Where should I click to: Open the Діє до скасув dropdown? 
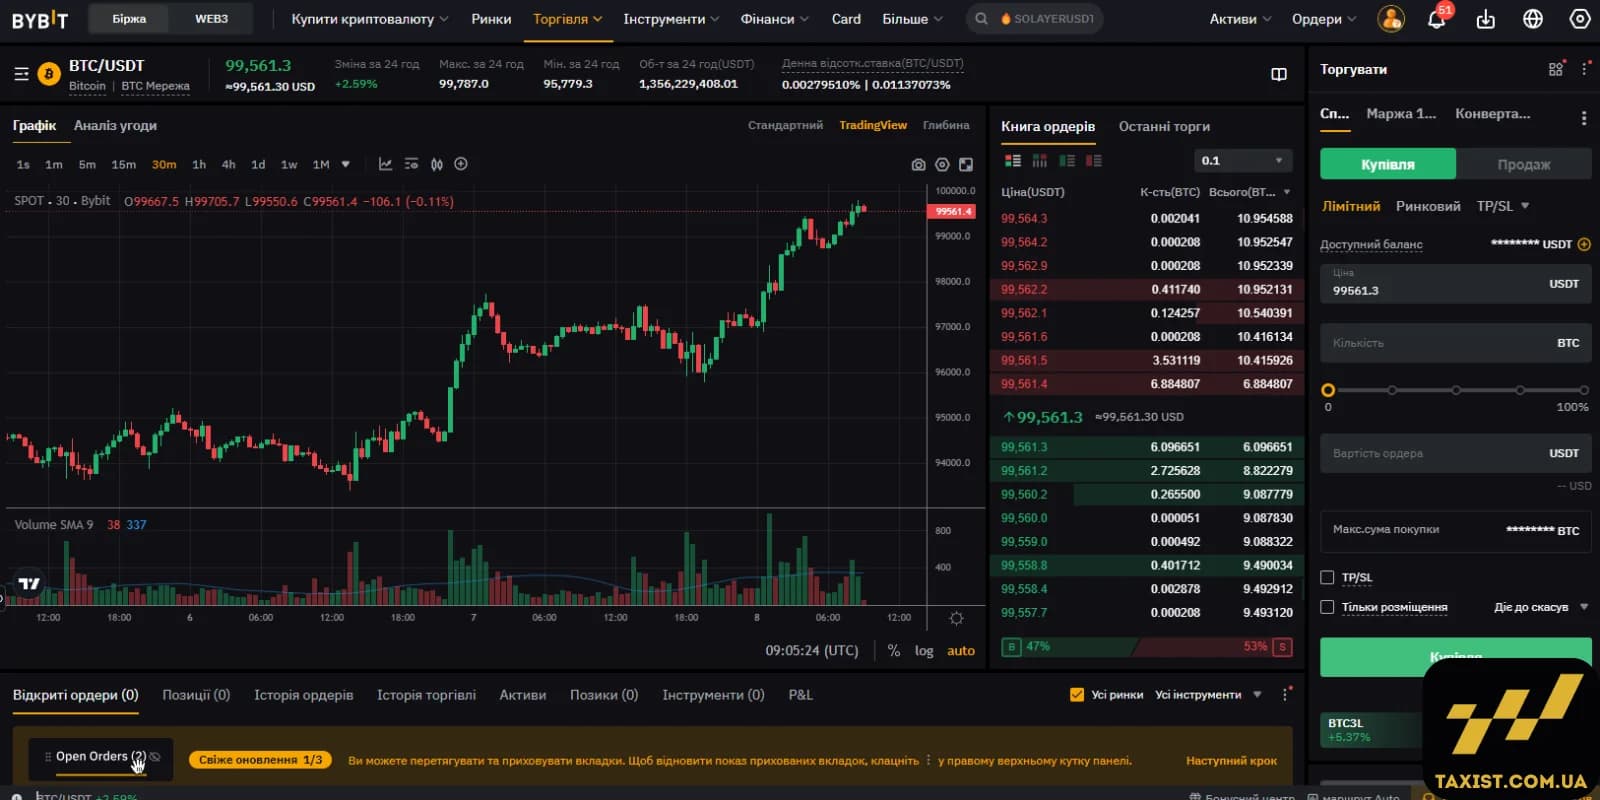tap(1541, 607)
